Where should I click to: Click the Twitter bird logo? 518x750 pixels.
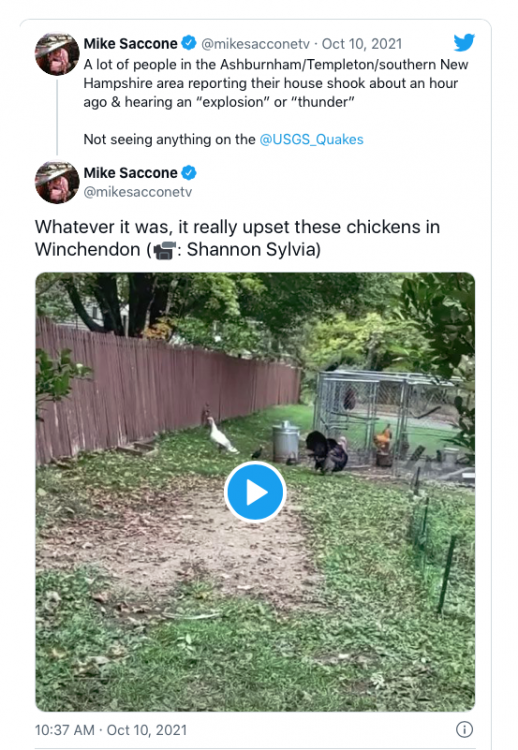coord(464,43)
